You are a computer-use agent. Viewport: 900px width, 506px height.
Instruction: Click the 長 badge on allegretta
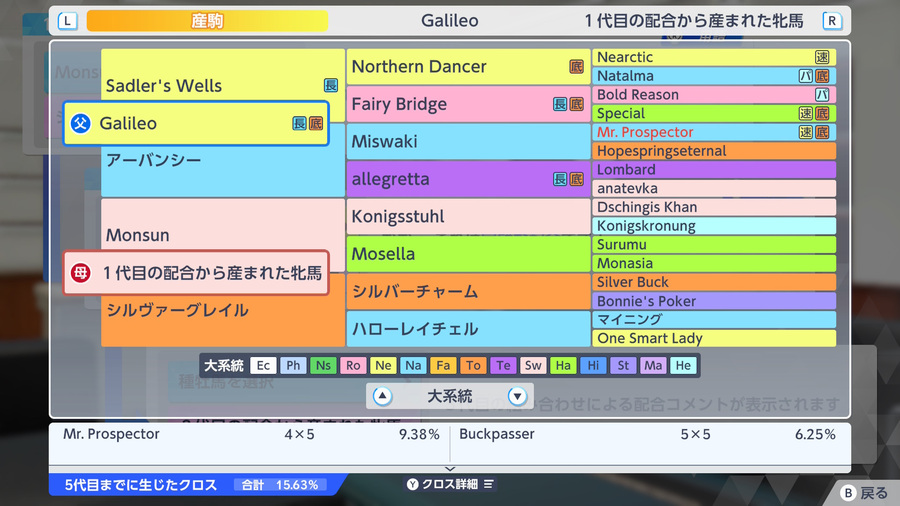(x=560, y=179)
